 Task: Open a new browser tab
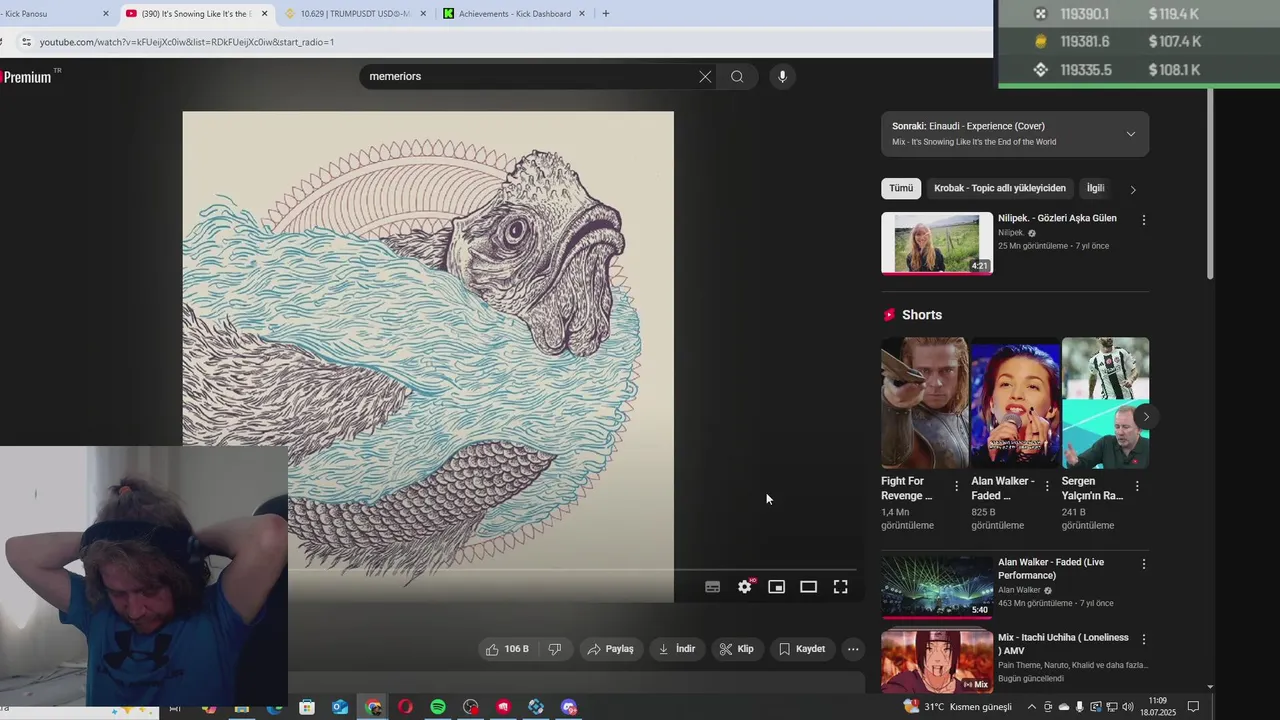point(605,14)
